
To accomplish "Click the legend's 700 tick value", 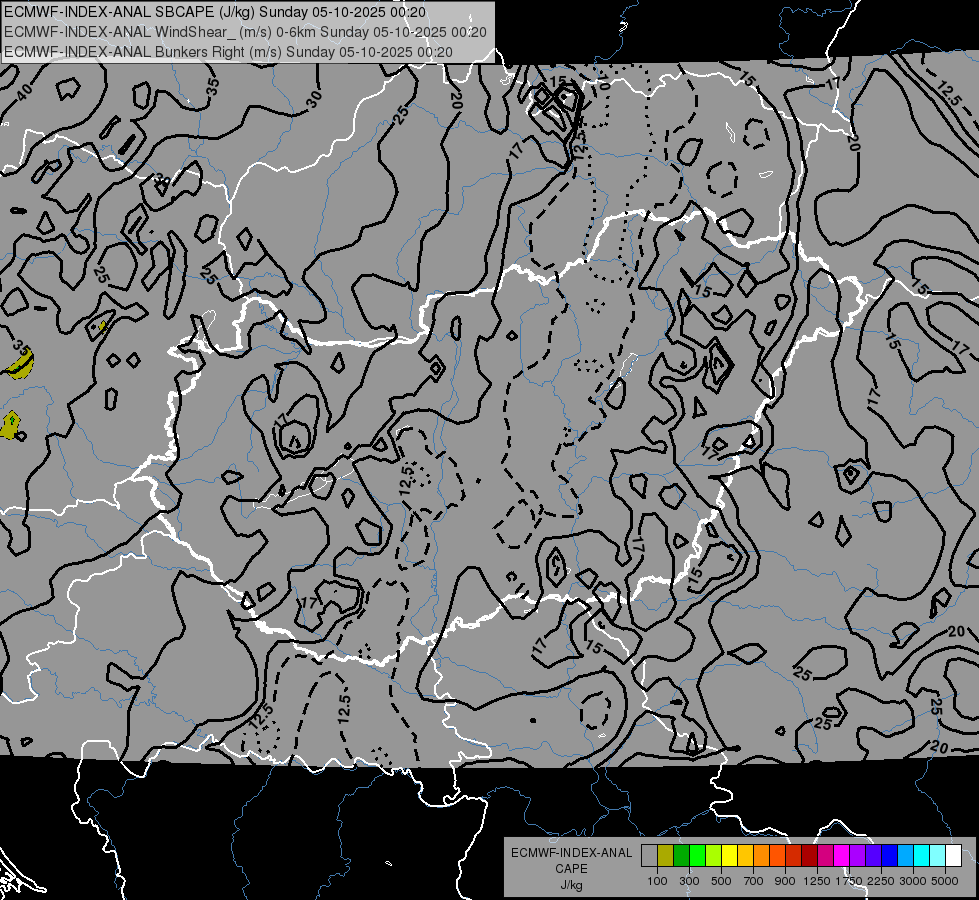I will (x=754, y=881).
